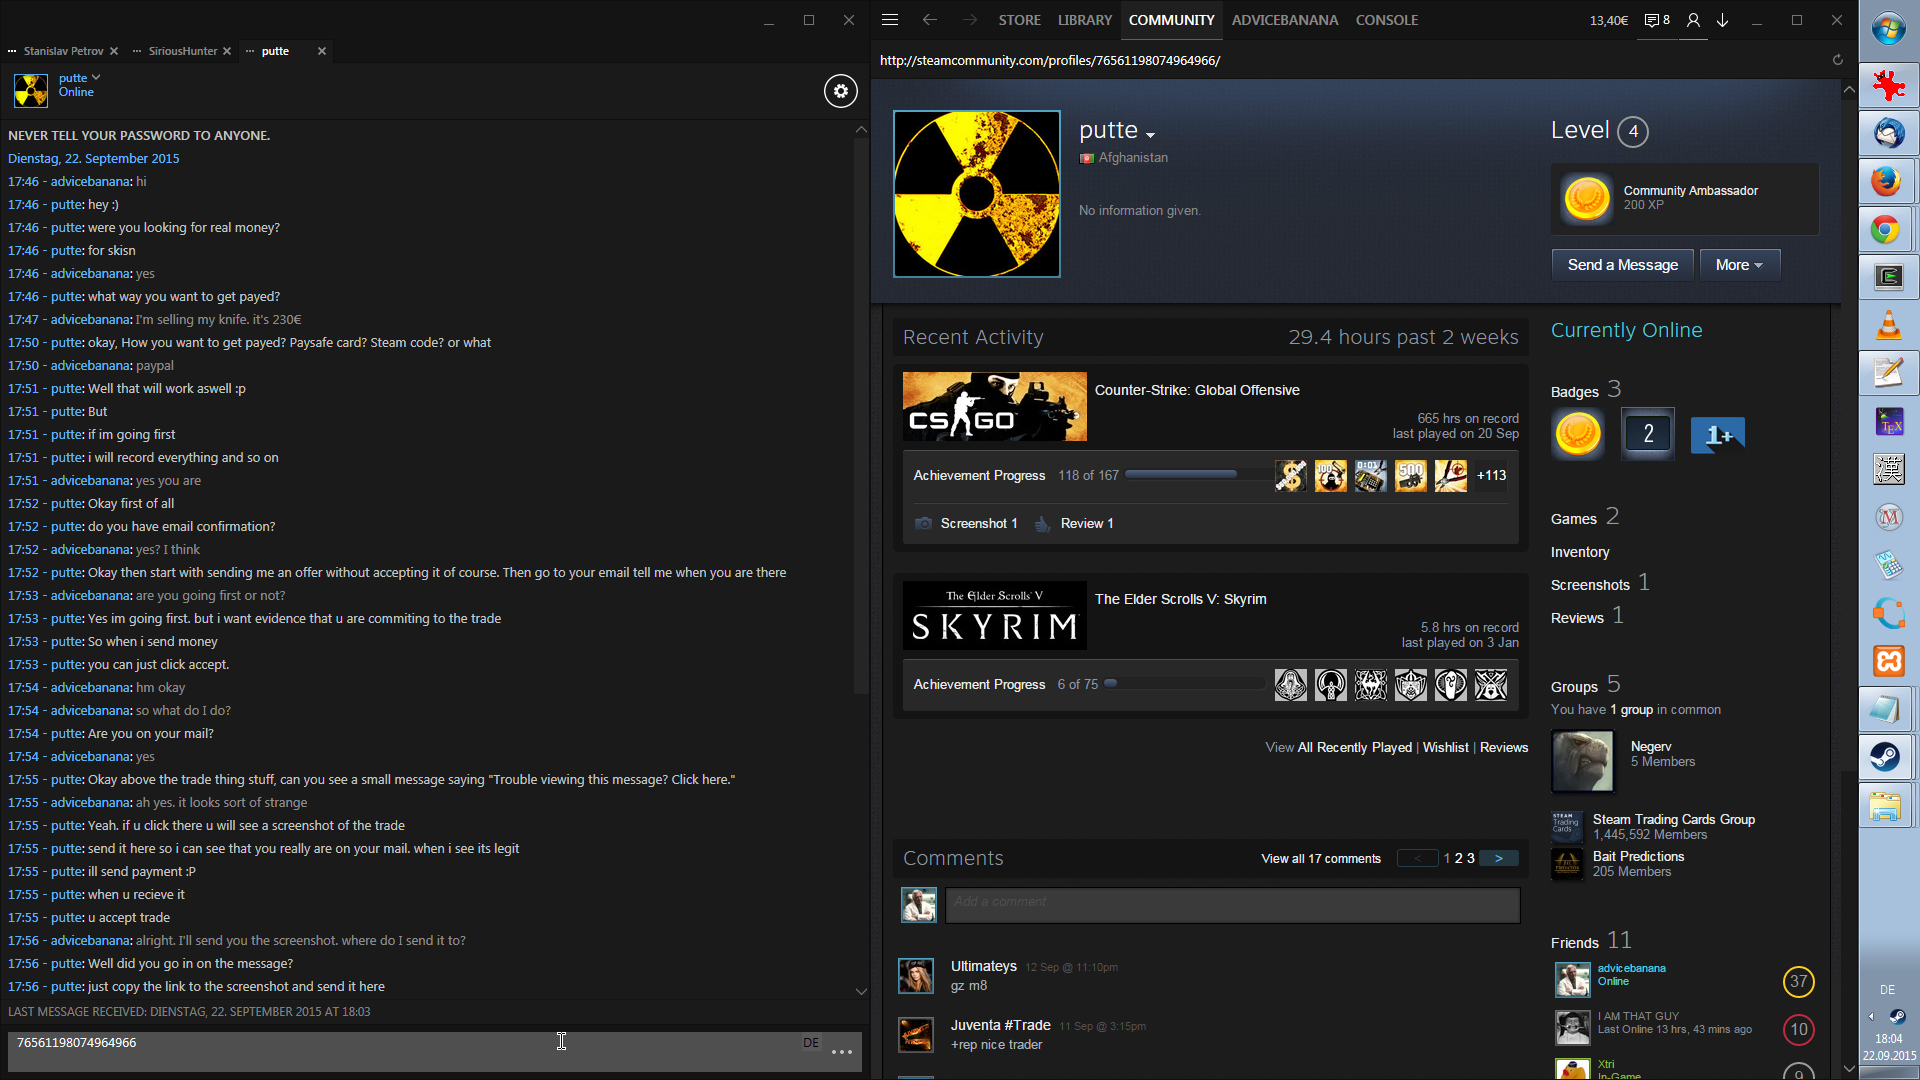This screenshot has width=1920, height=1080.
Task: Open the downloads arrow icon
Action: [1723, 20]
